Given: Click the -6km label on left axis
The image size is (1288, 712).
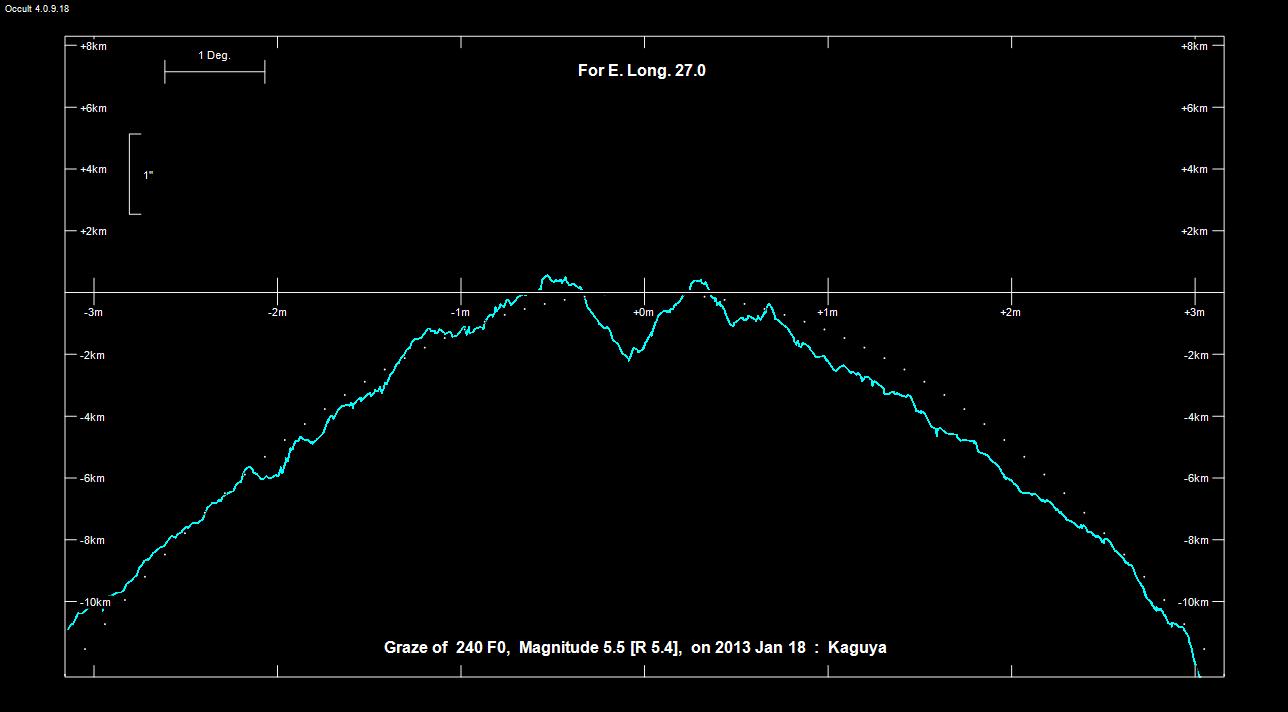Looking at the screenshot, I should (x=93, y=478).
